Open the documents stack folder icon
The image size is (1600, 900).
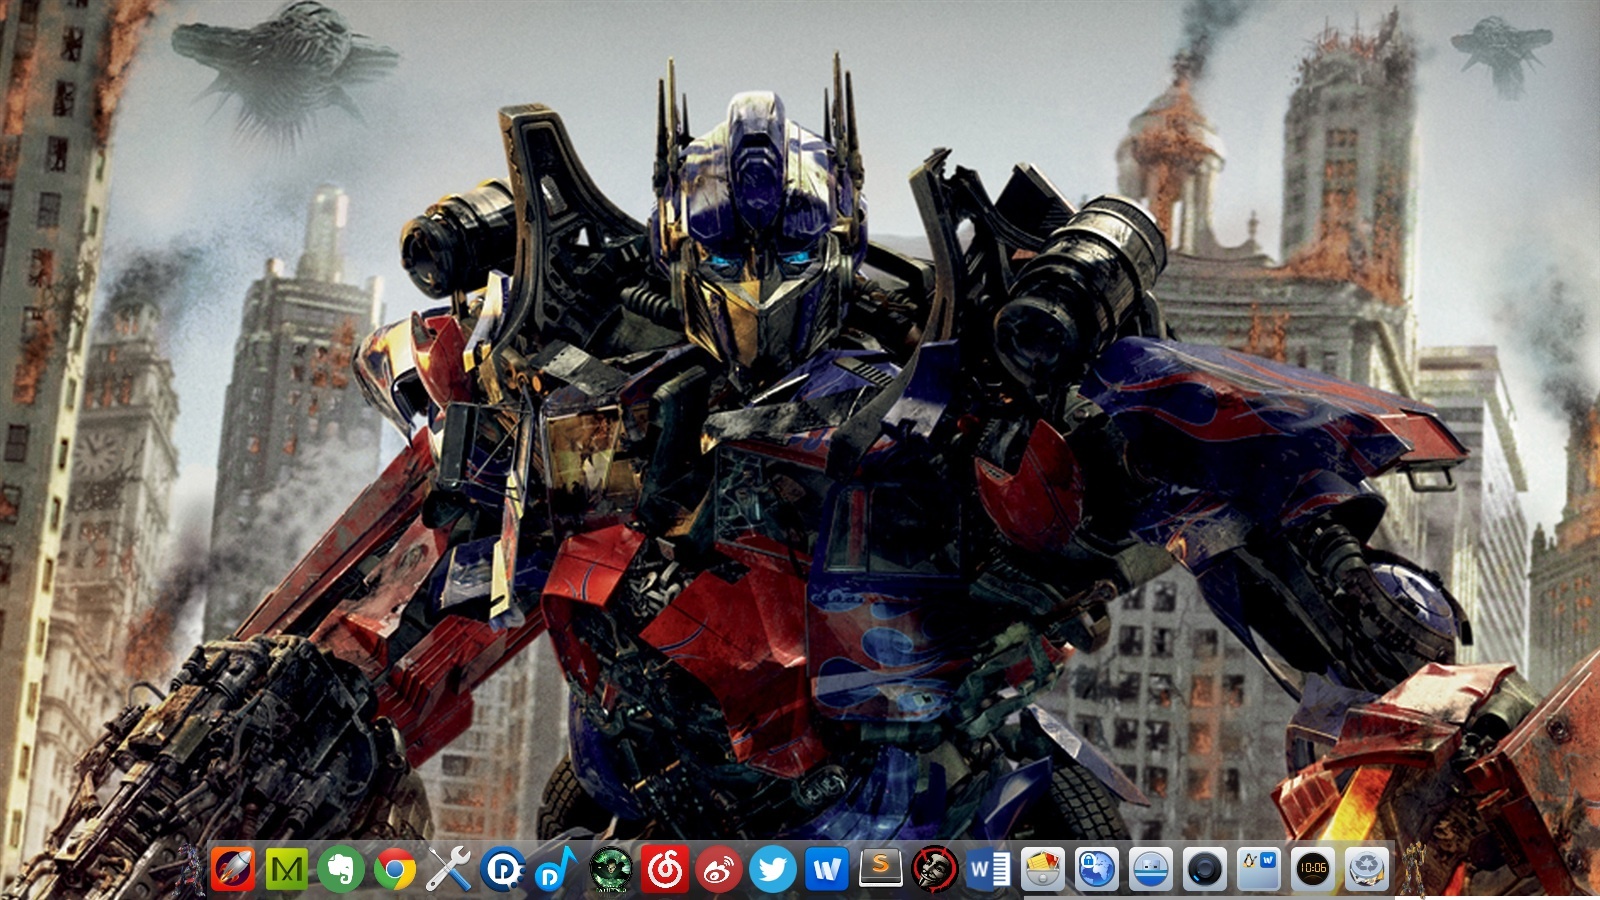[1043, 869]
